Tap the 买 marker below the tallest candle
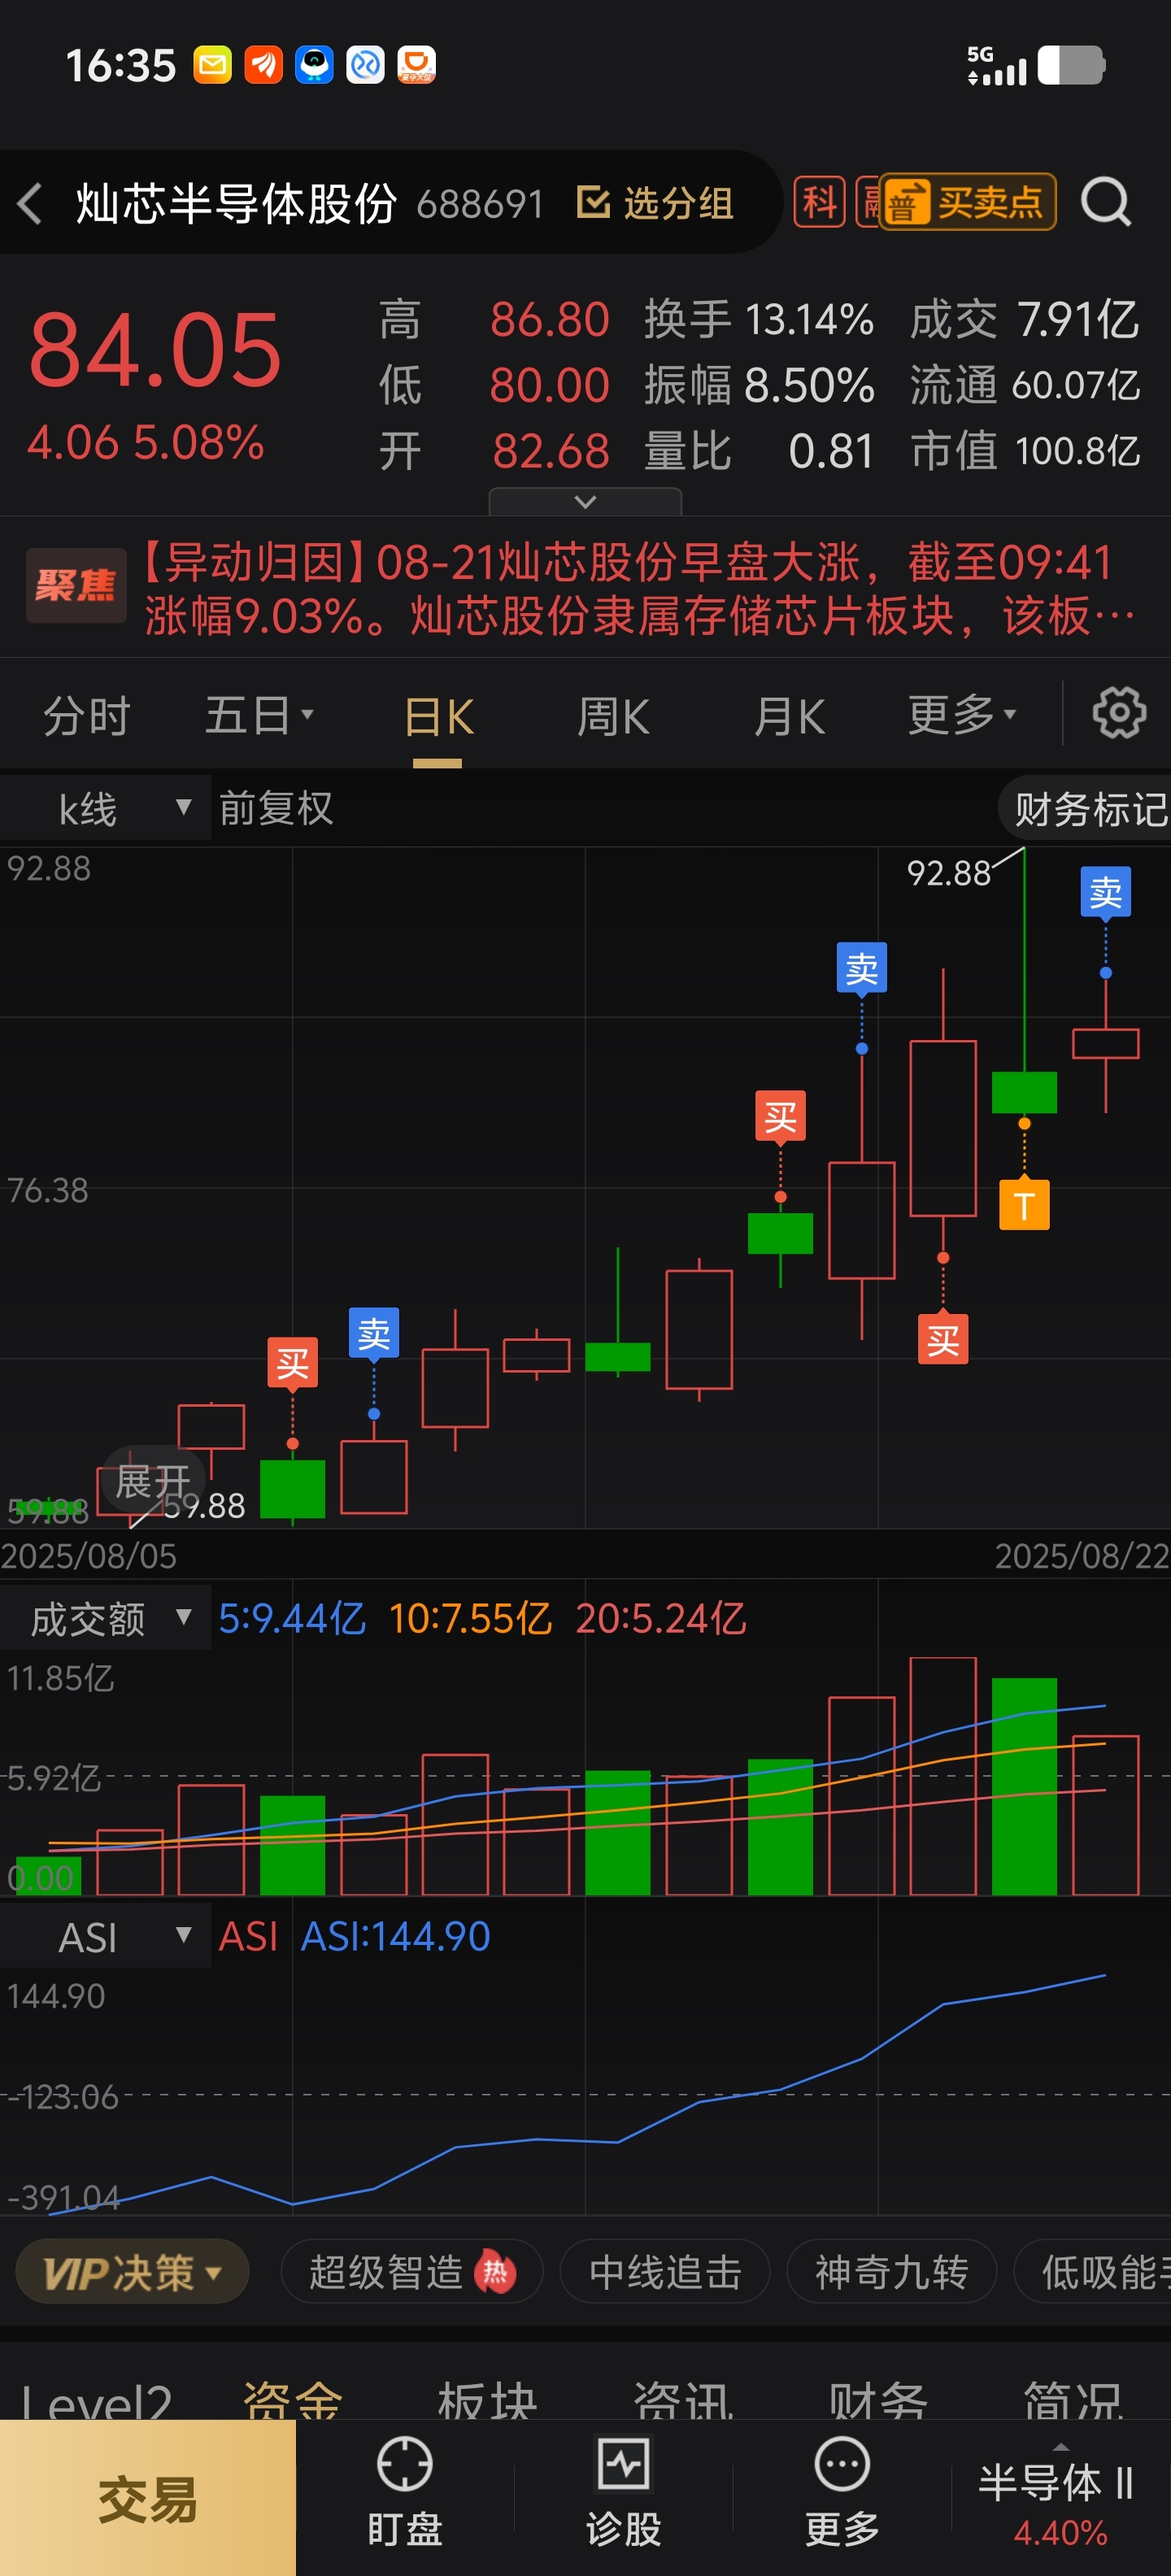Screen dimensions: 1171x2576 pos(942,1338)
